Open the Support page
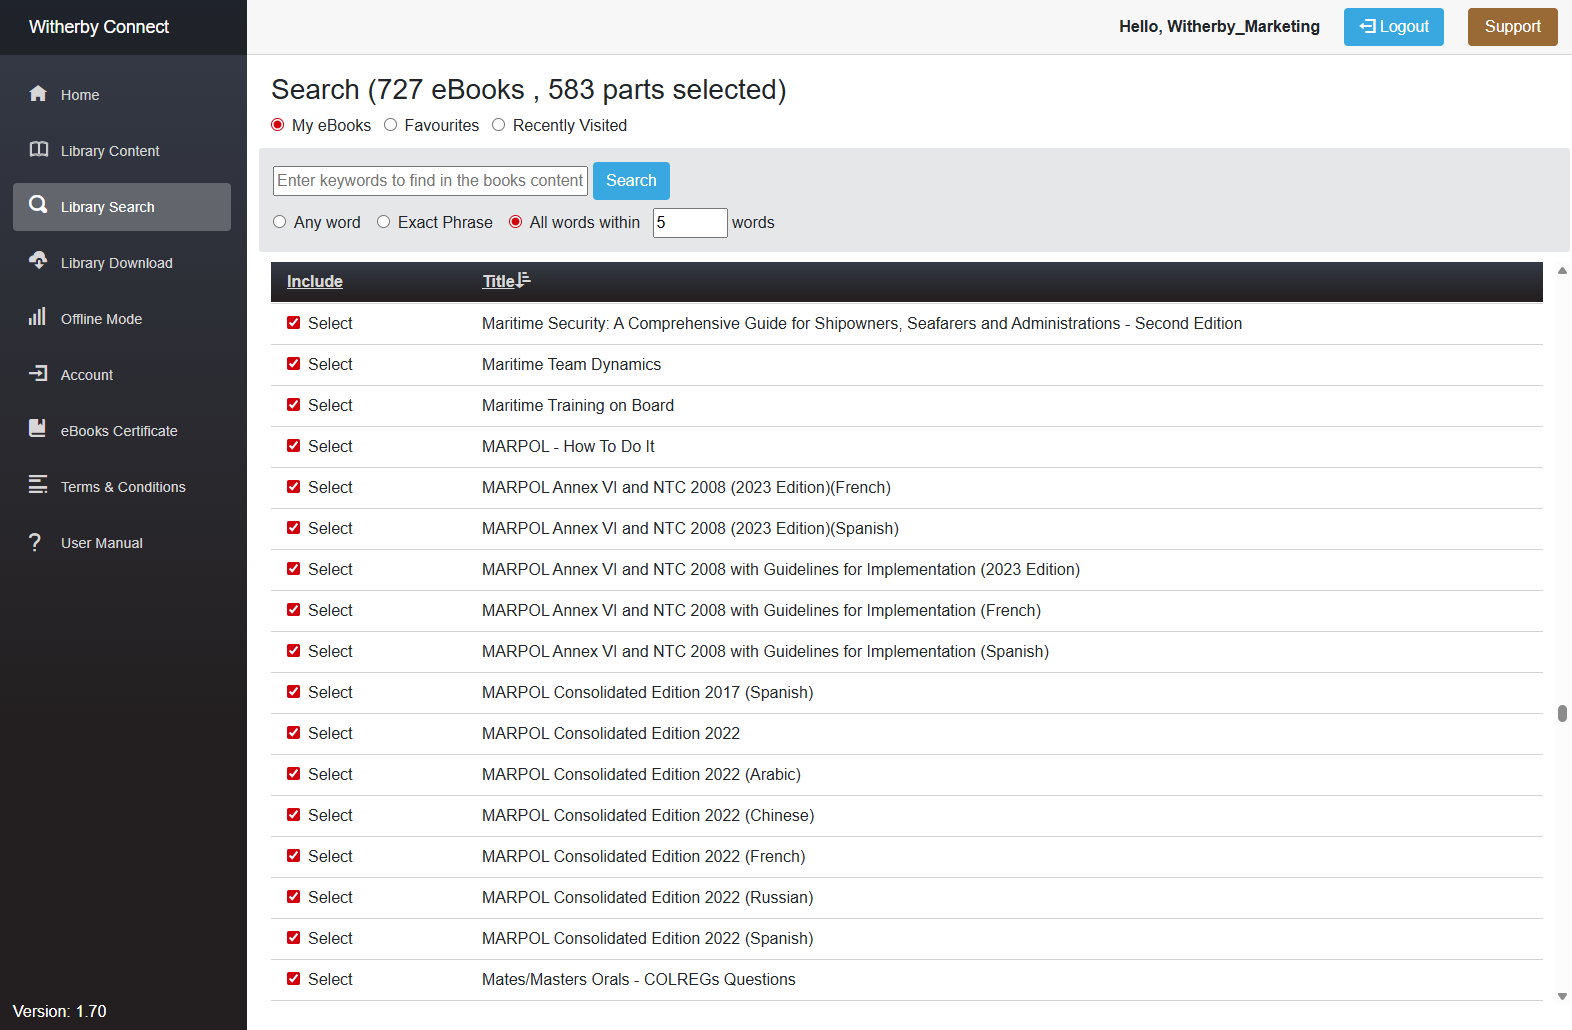Viewport: 1572px width, 1030px height. pos(1512,27)
